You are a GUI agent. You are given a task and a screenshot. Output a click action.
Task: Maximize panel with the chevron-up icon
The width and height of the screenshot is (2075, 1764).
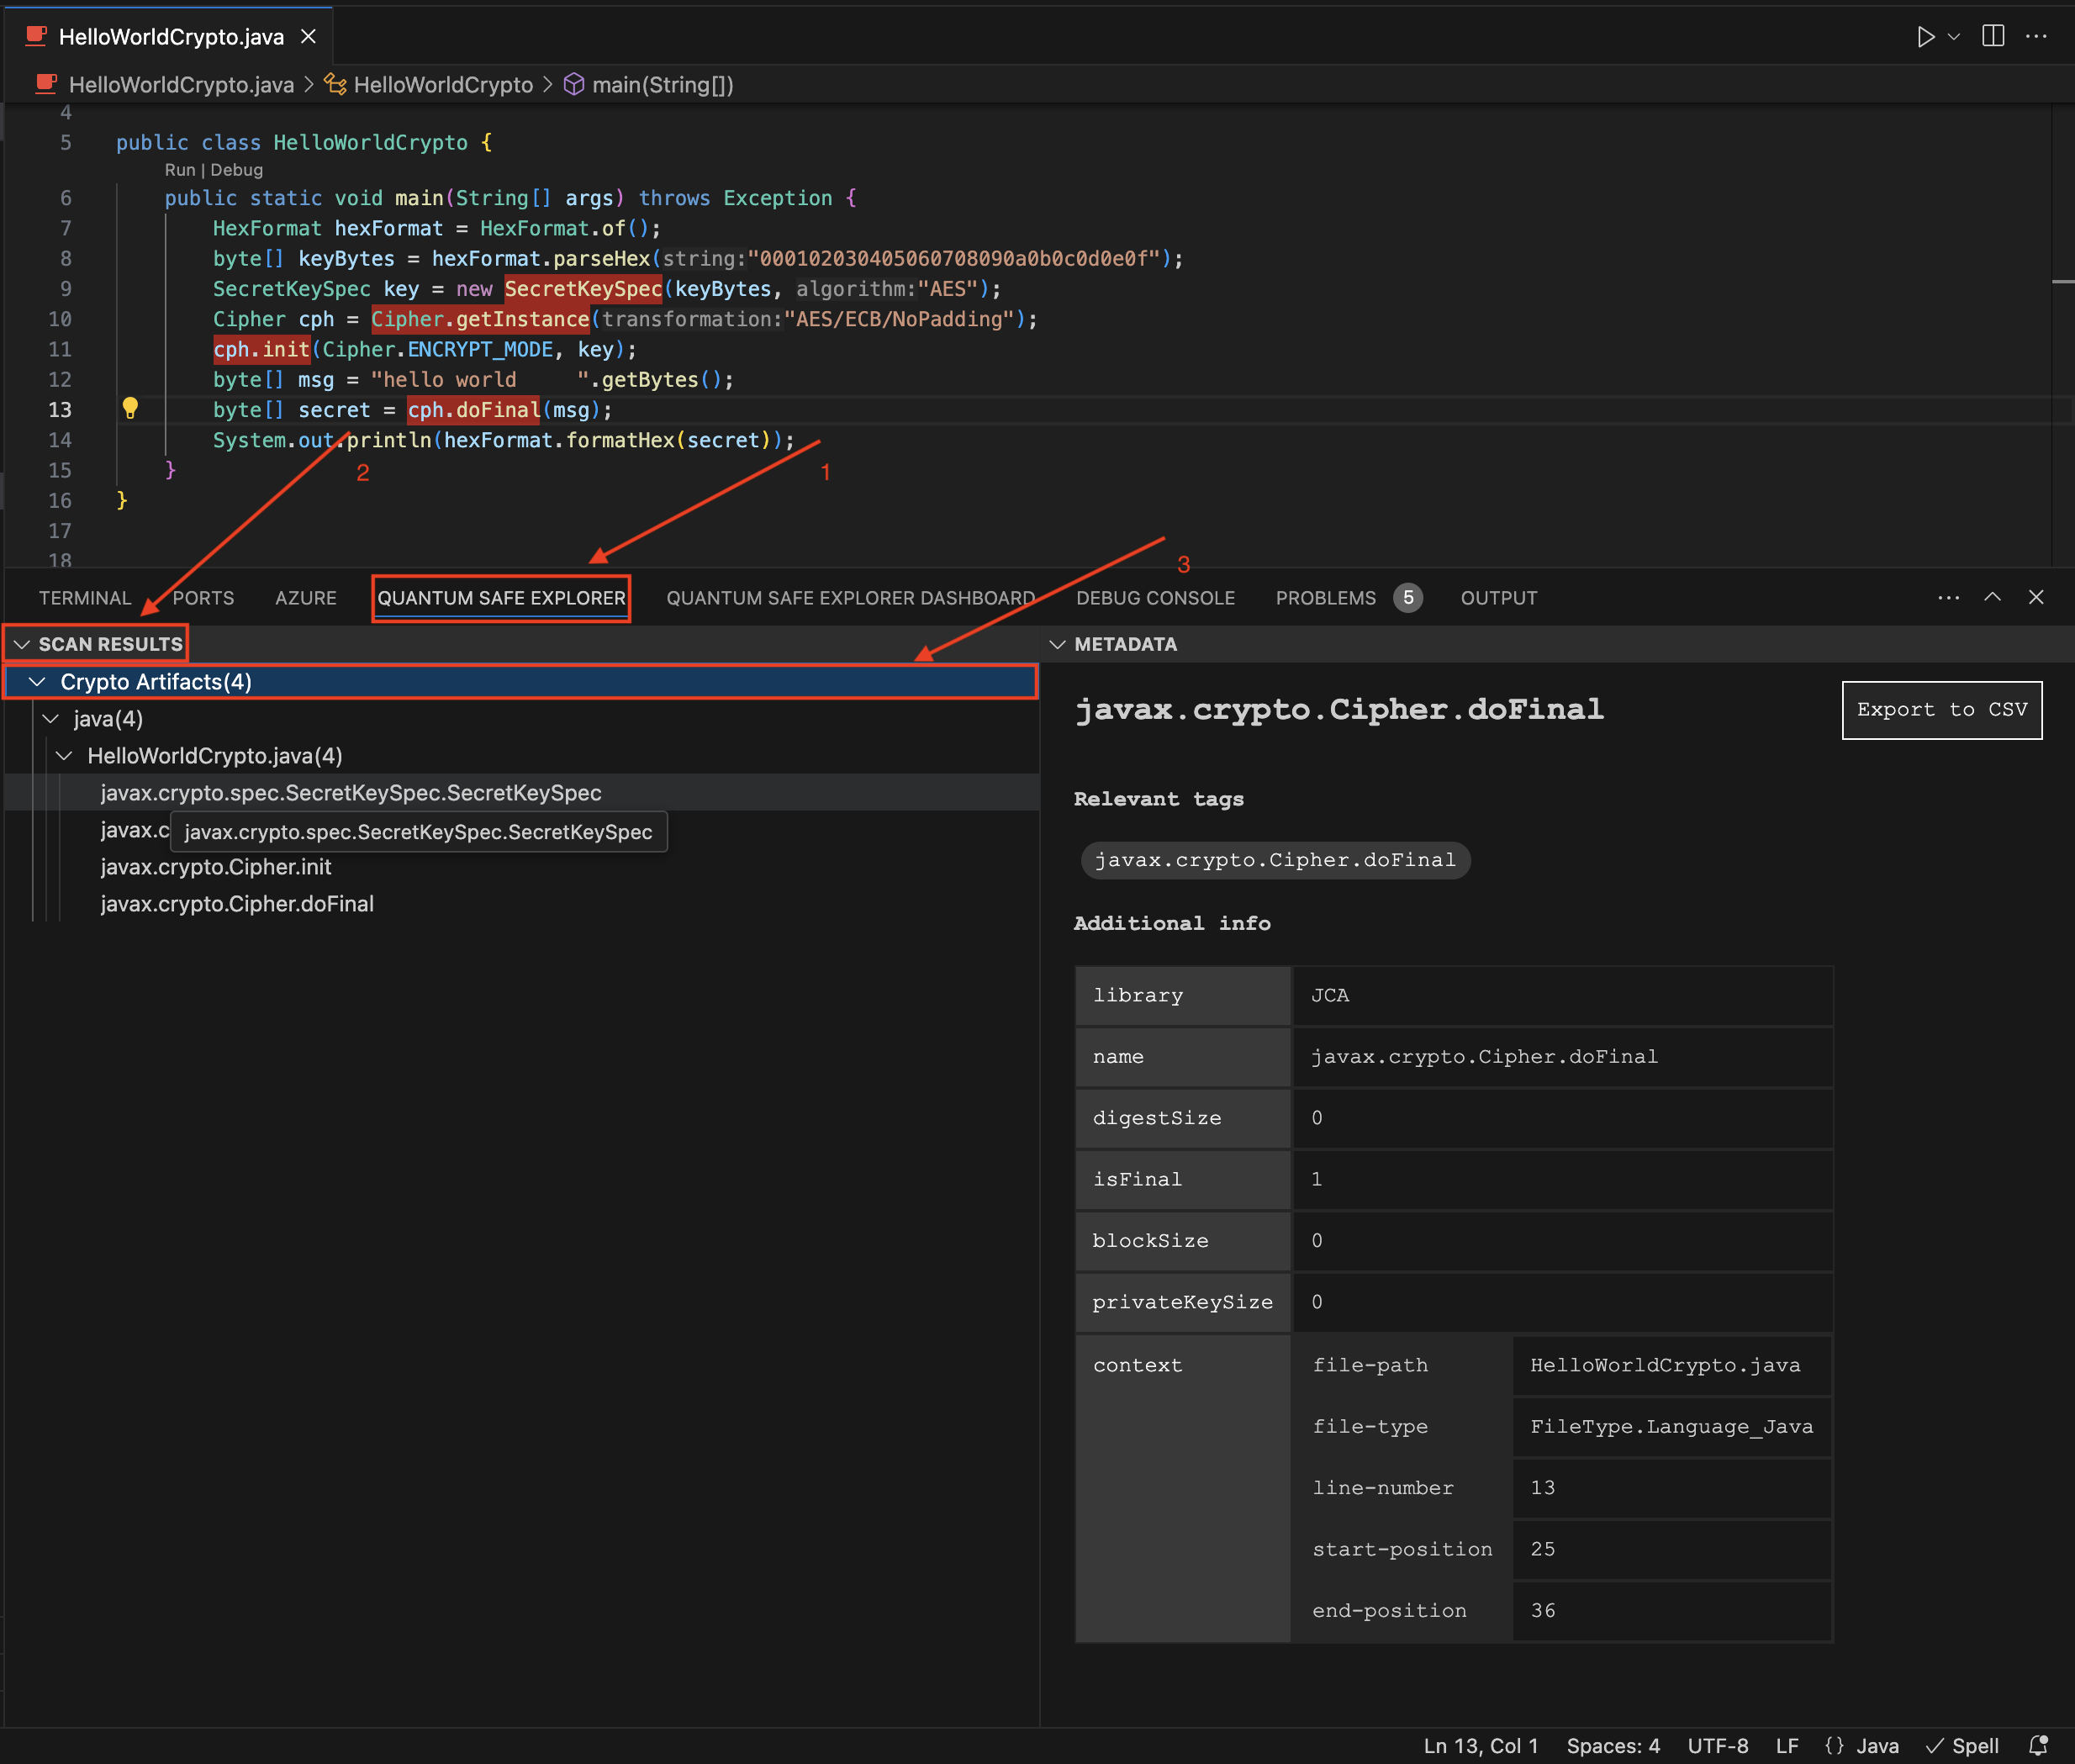(x=1992, y=597)
